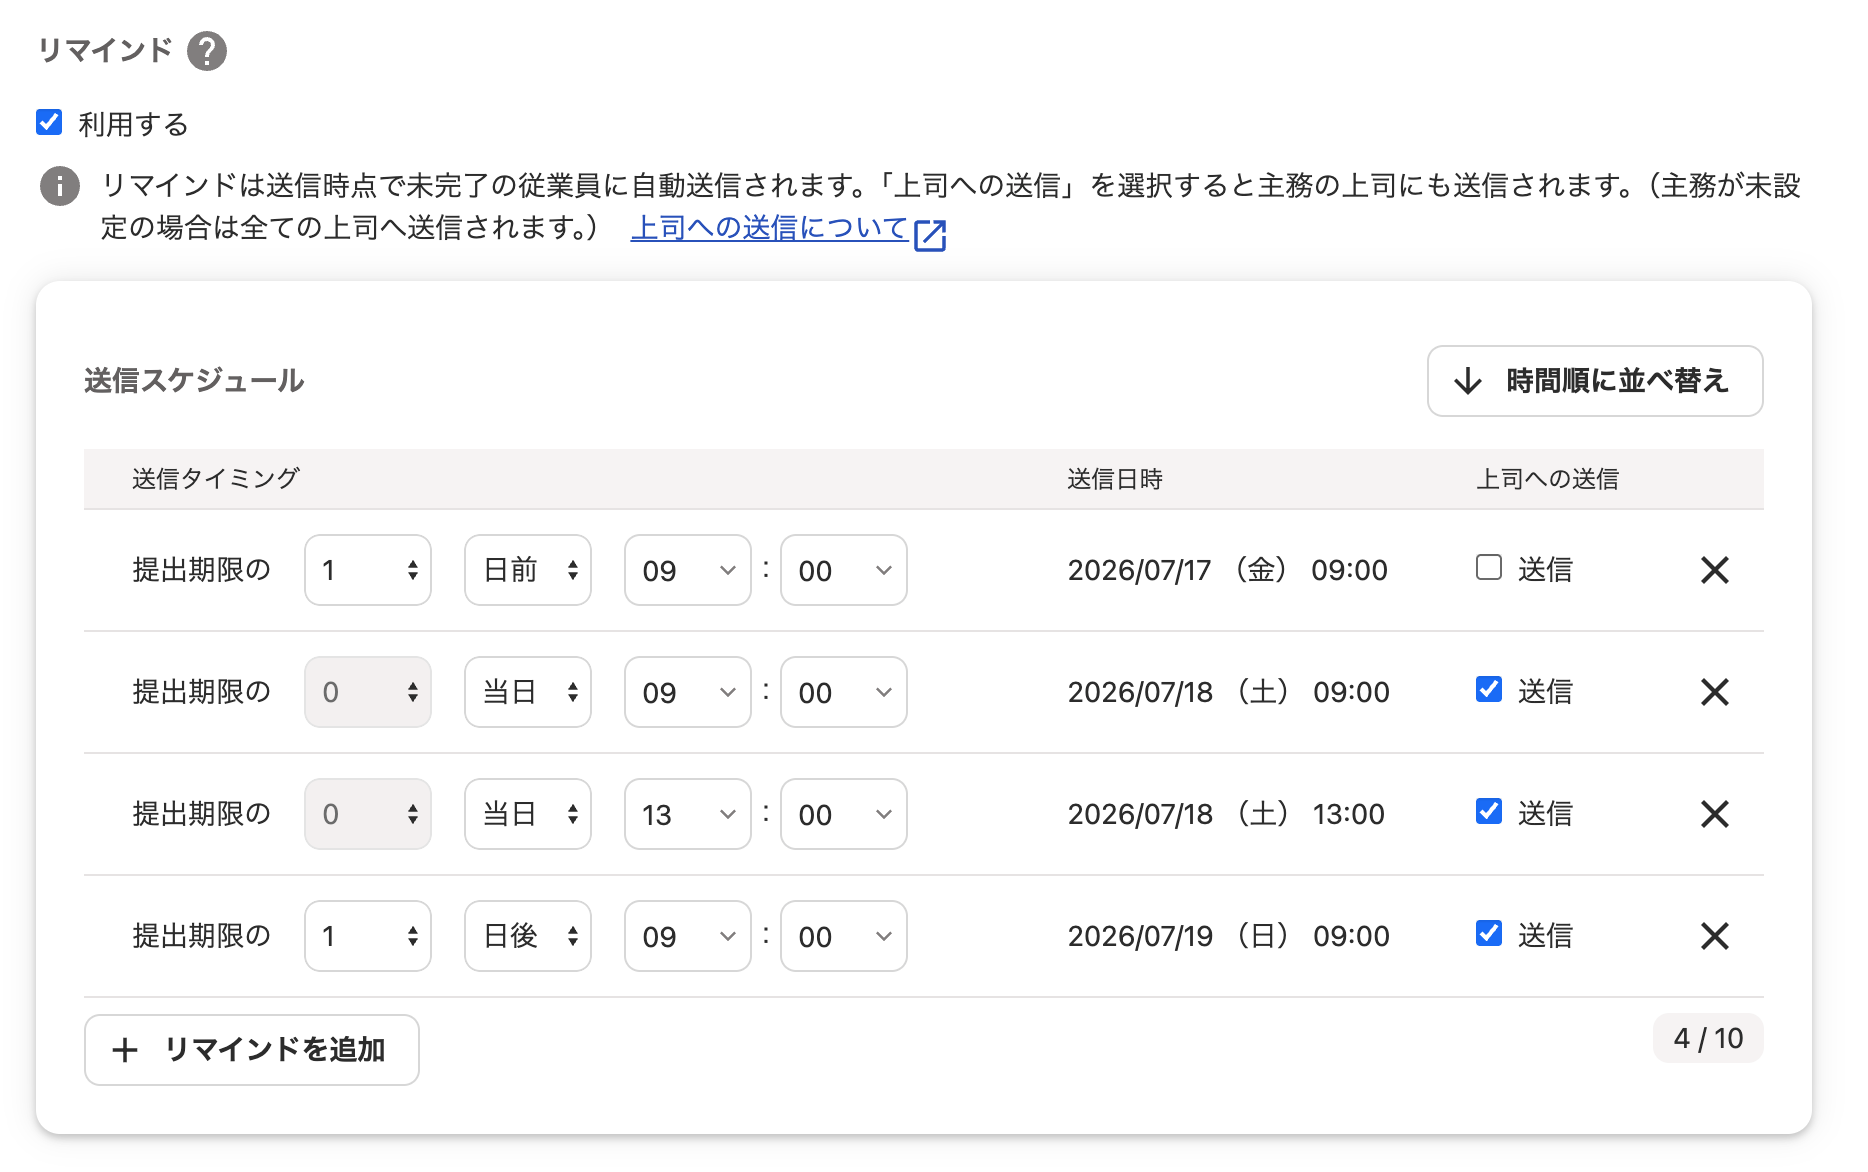Open the 当日 dropdown in the 13:00 row
Image resolution: width=1868 pixels, height=1172 pixels.
[x=528, y=814]
